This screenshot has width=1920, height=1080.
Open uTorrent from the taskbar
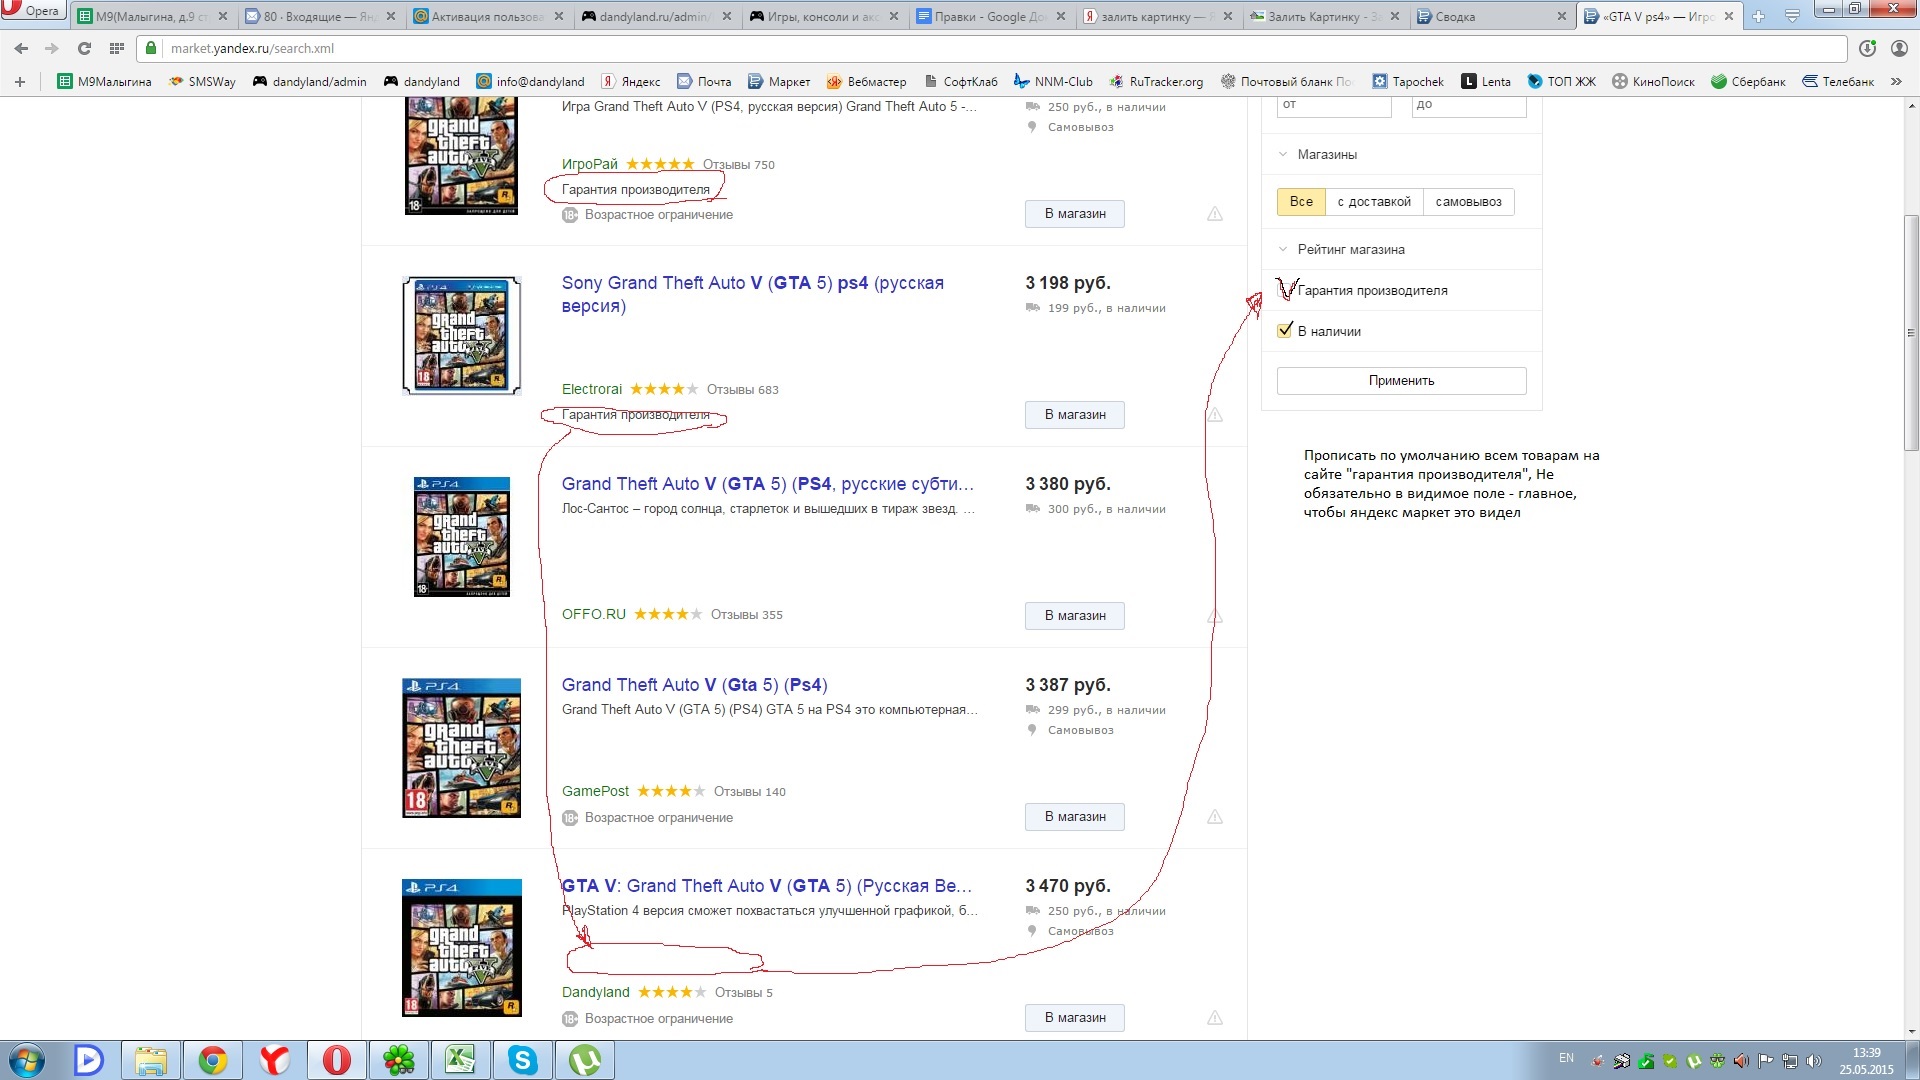click(x=585, y=1060)
